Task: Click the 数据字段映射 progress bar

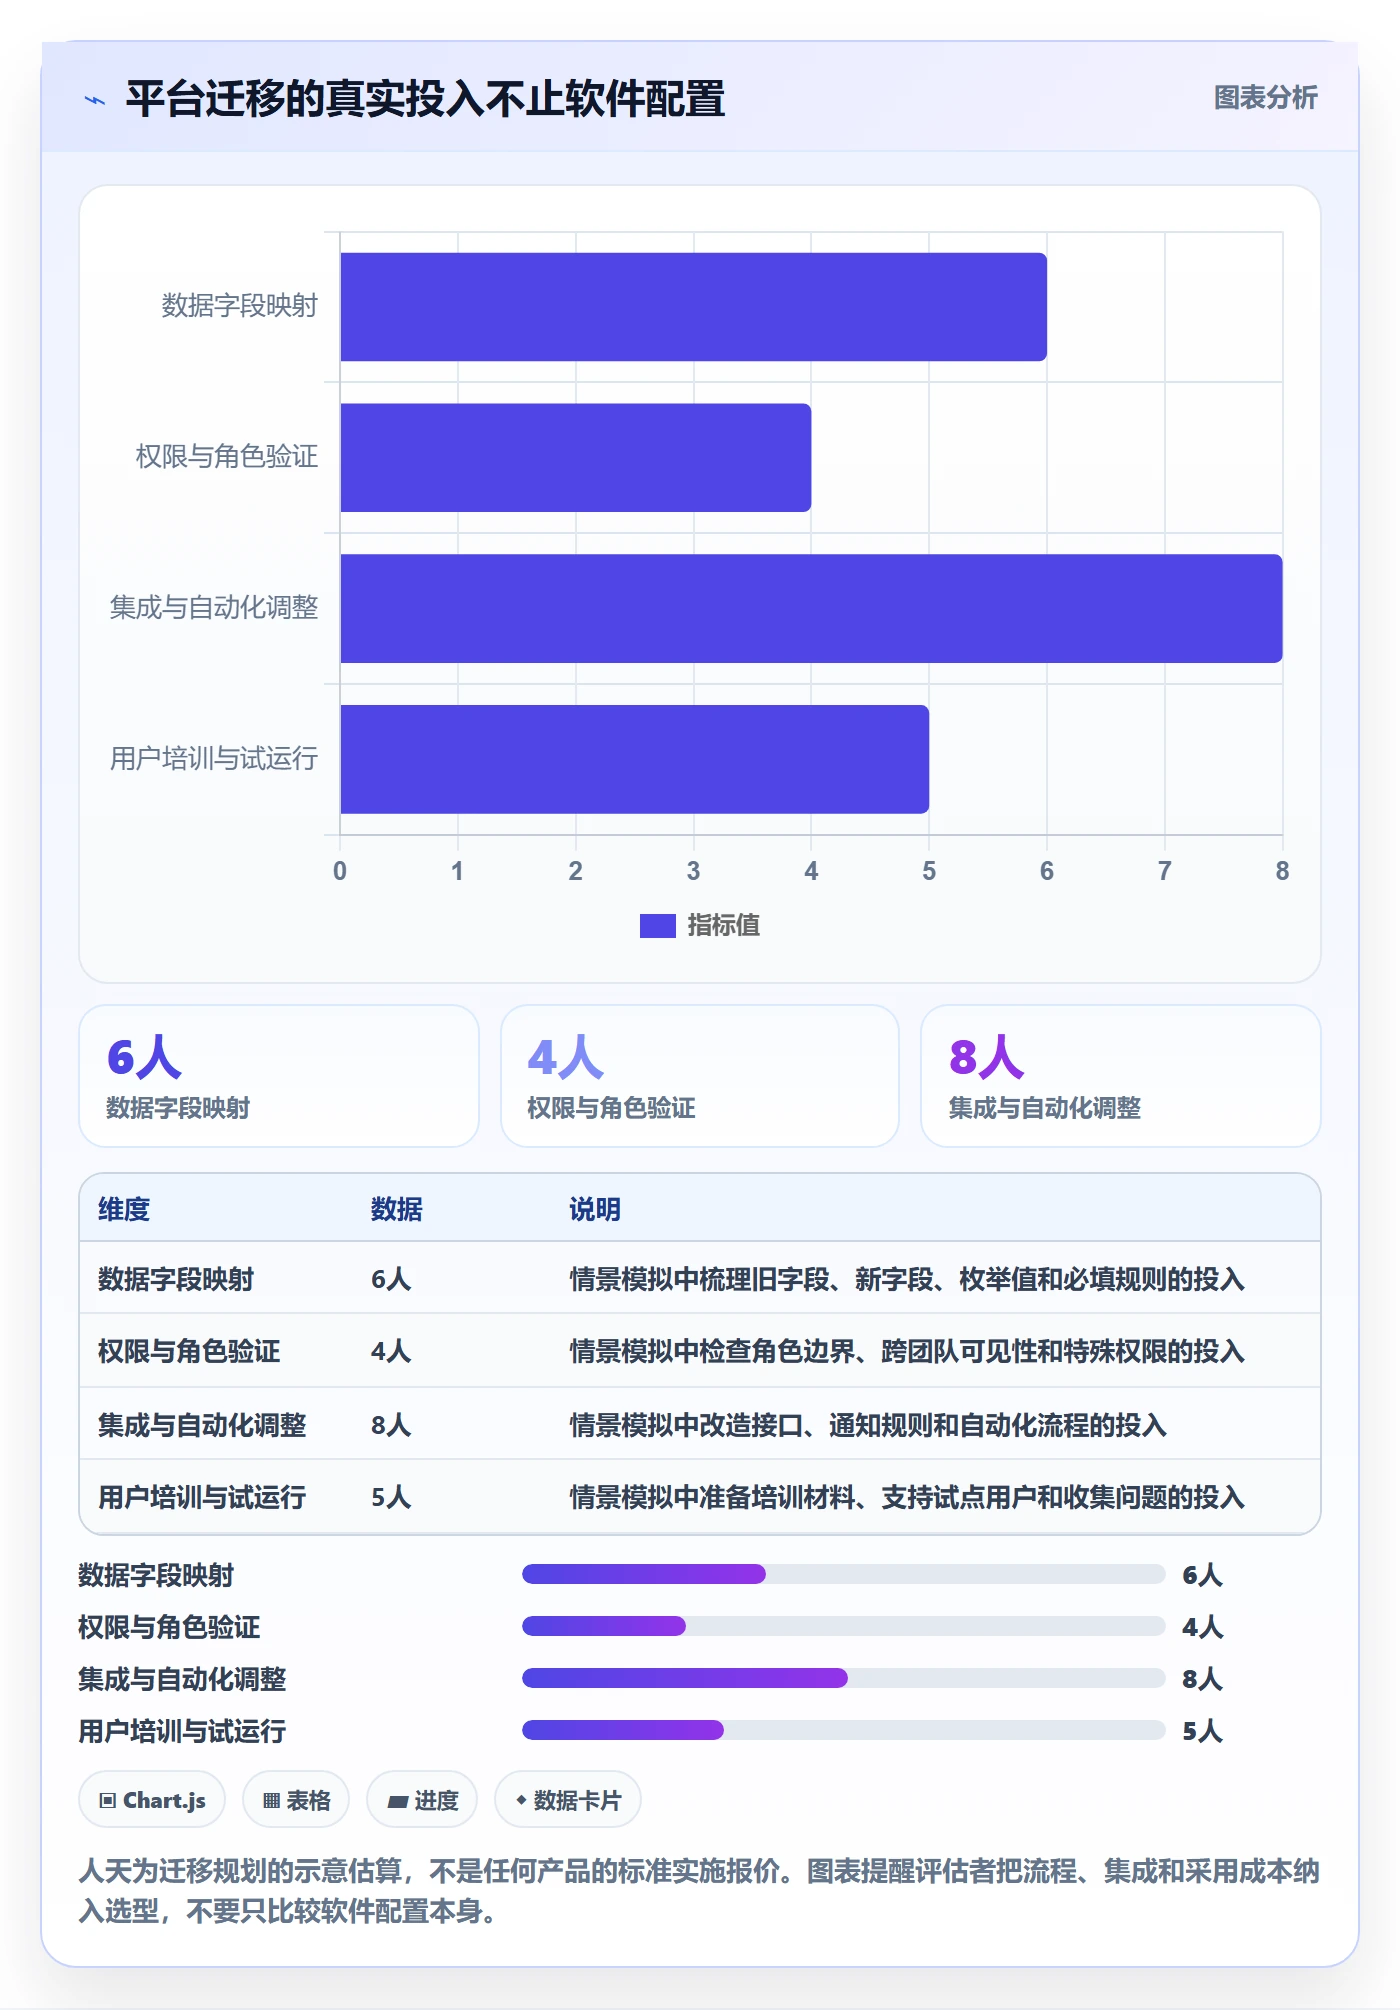Action: (844, 1574)
